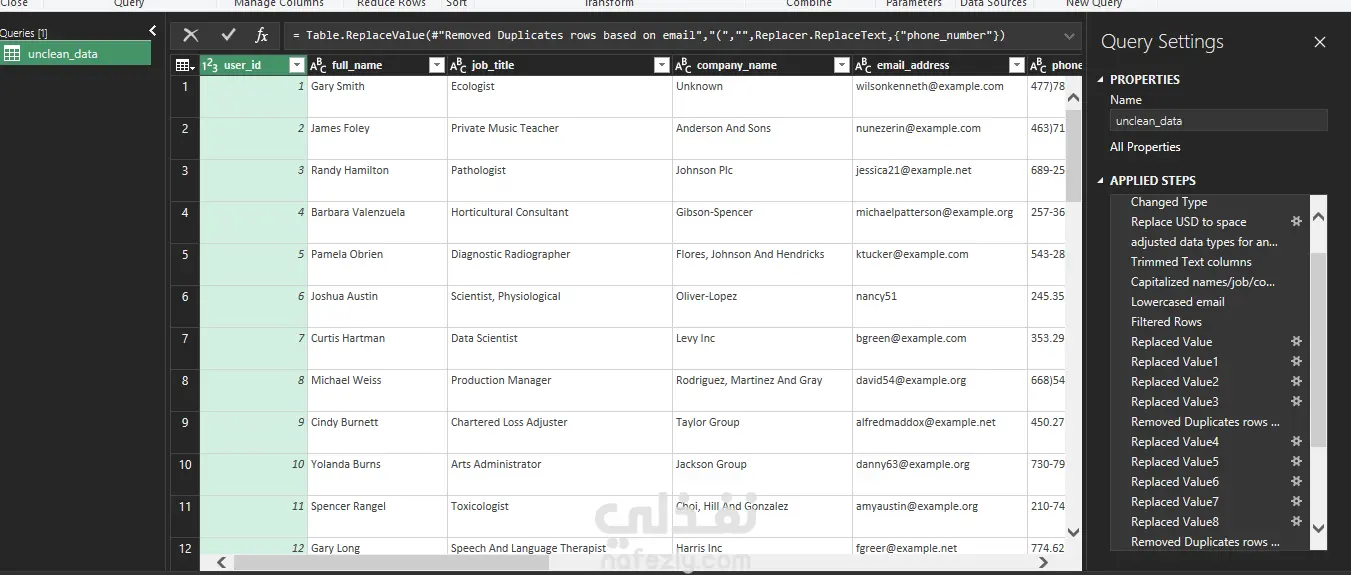Open company_name column filter dropdown
1351x575 pixels.
[841, 65]
